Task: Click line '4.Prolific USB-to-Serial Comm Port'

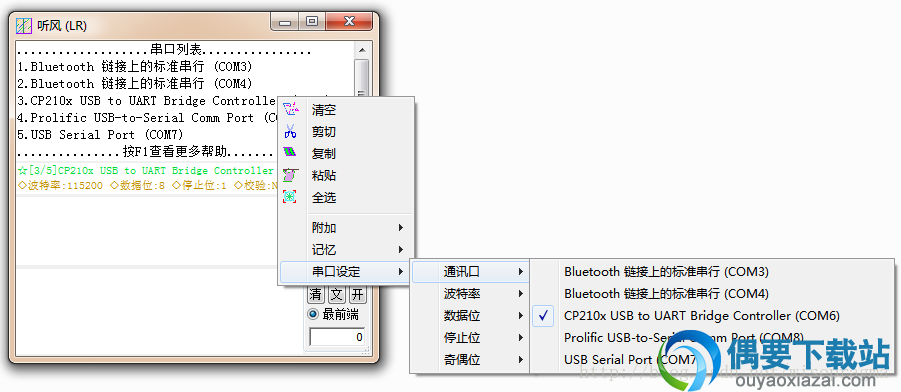Action: coord(147,118)
